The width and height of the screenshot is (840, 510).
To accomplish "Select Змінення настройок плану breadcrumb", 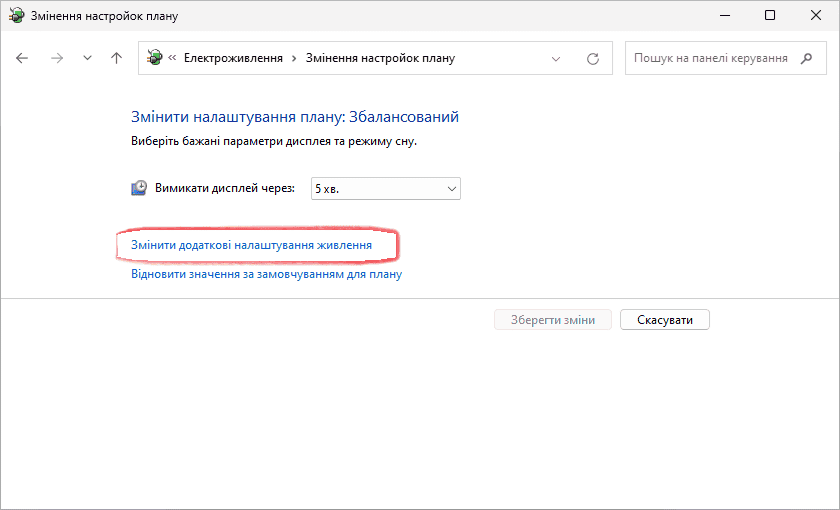I will pos(380,58).
